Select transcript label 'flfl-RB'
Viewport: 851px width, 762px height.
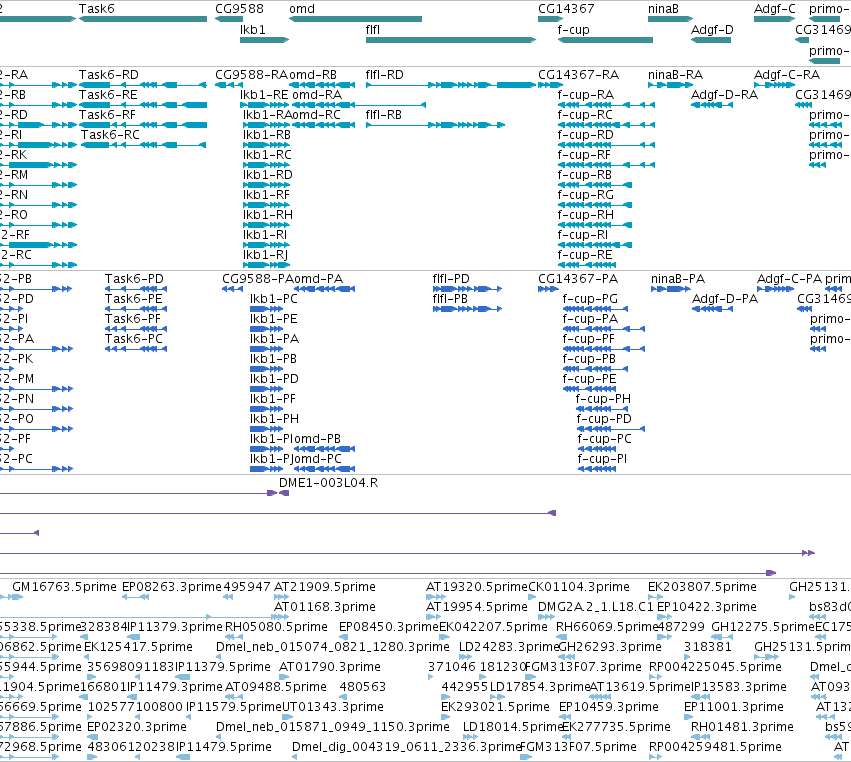click(384, 115)
